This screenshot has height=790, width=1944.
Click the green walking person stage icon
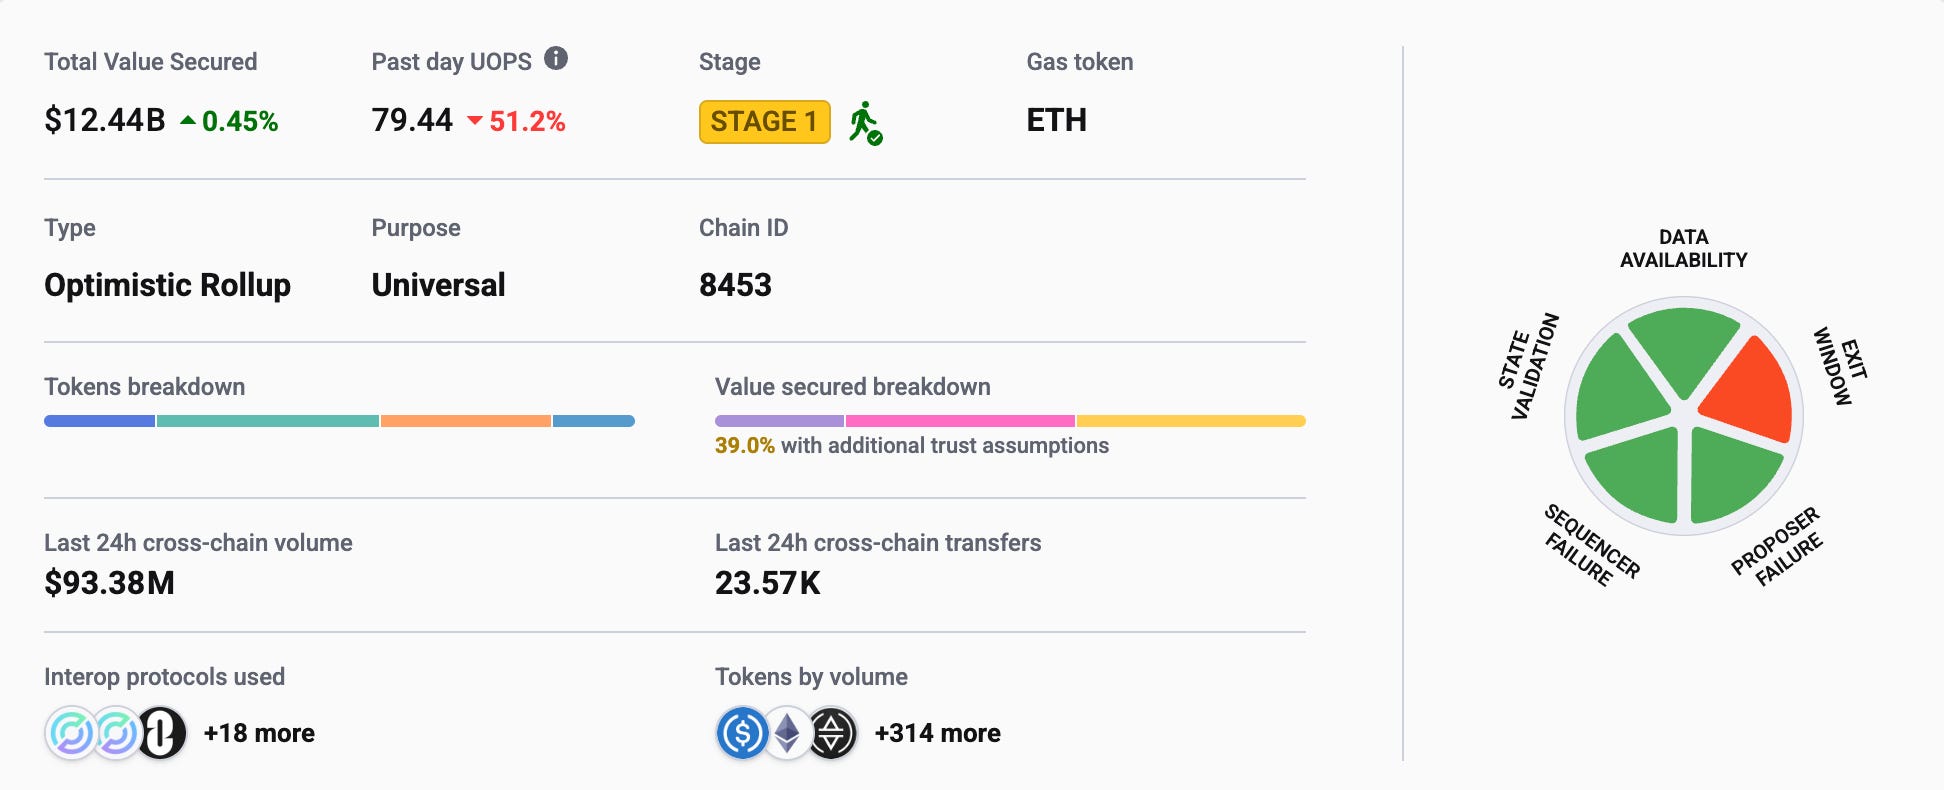point(866,123)
